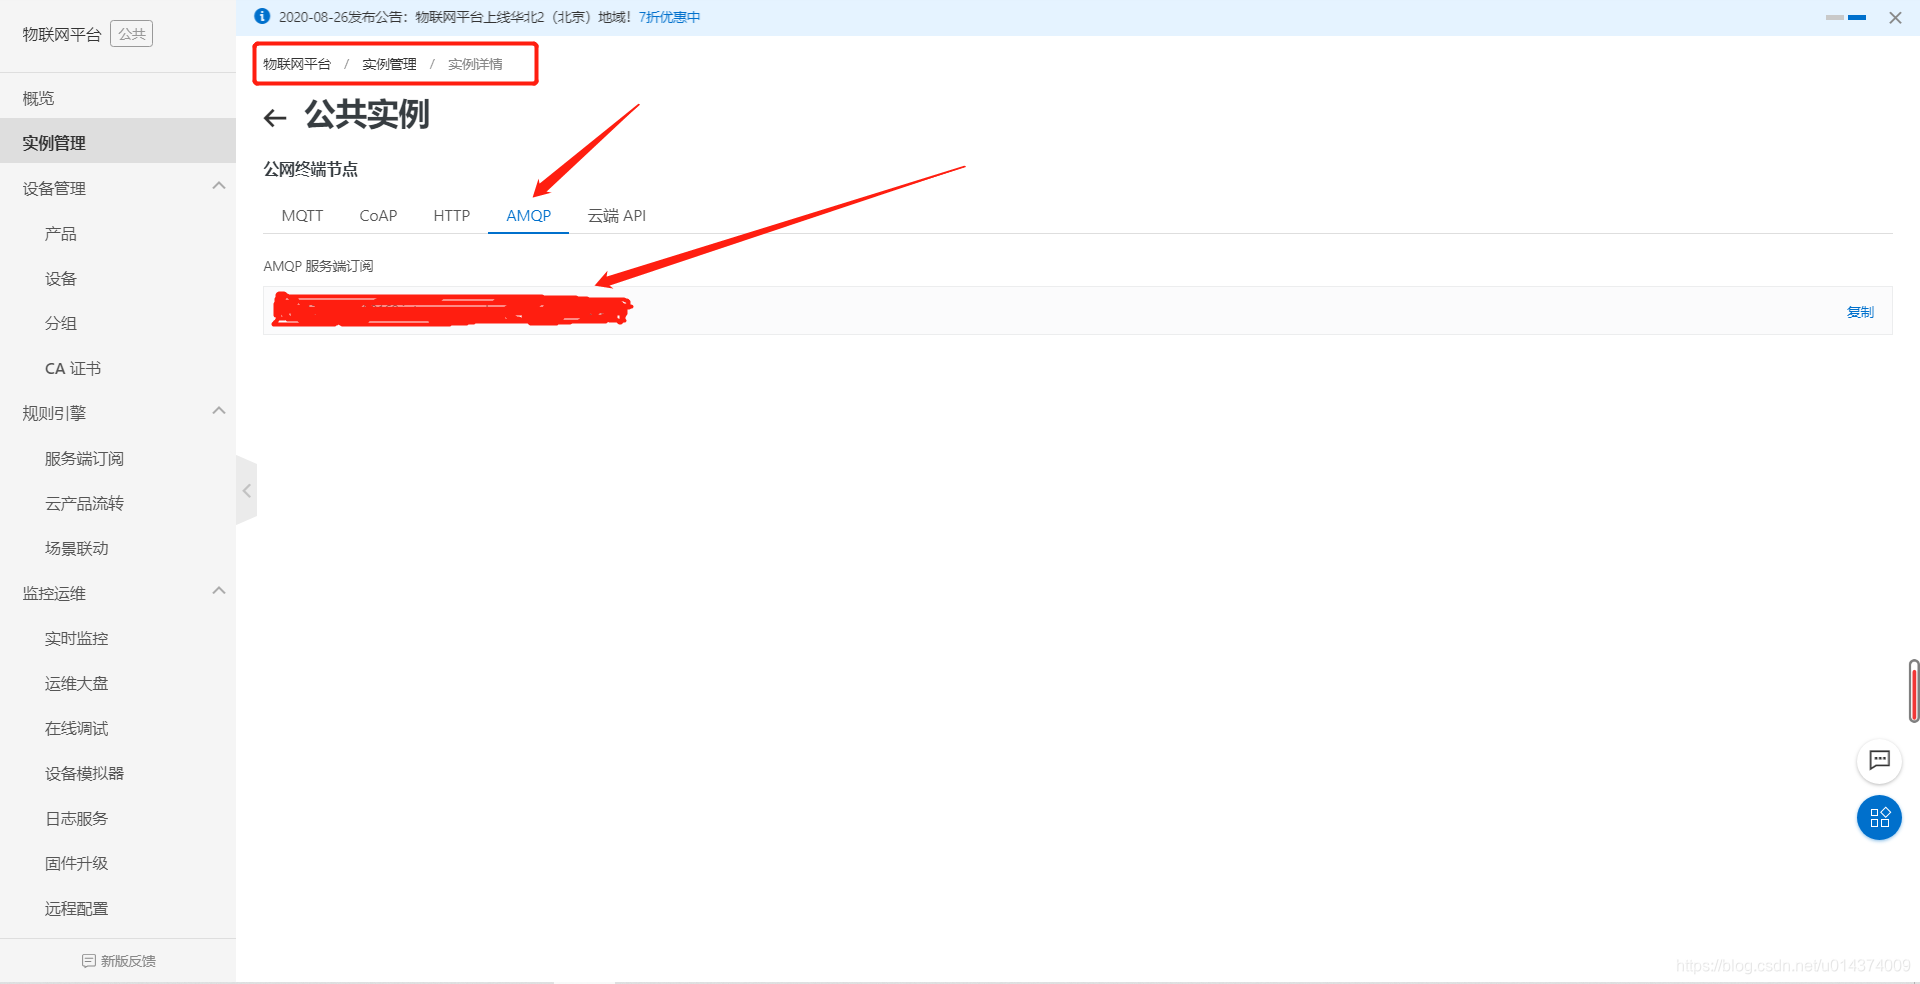This screenshot has height=984, width=1920.
Task: Collapse the 监控运维 section
Action: tap(219, 591)
